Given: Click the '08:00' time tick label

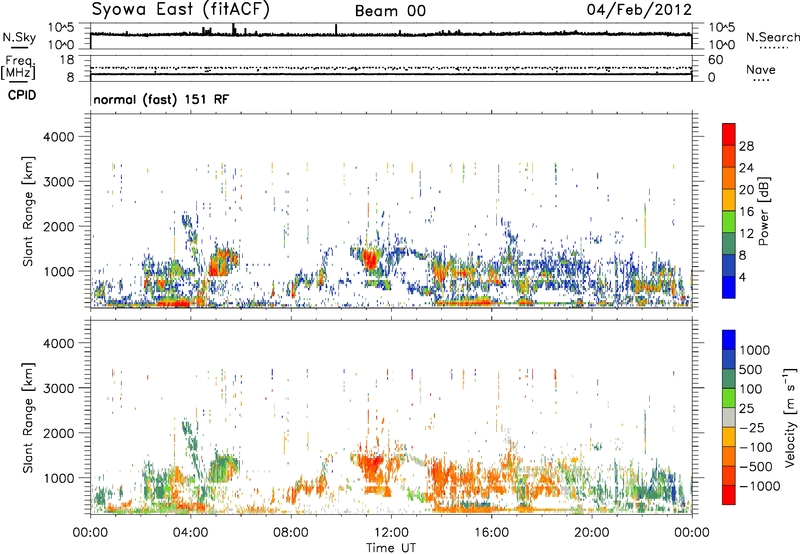Looking at the screenshot, I should point(291,533).
